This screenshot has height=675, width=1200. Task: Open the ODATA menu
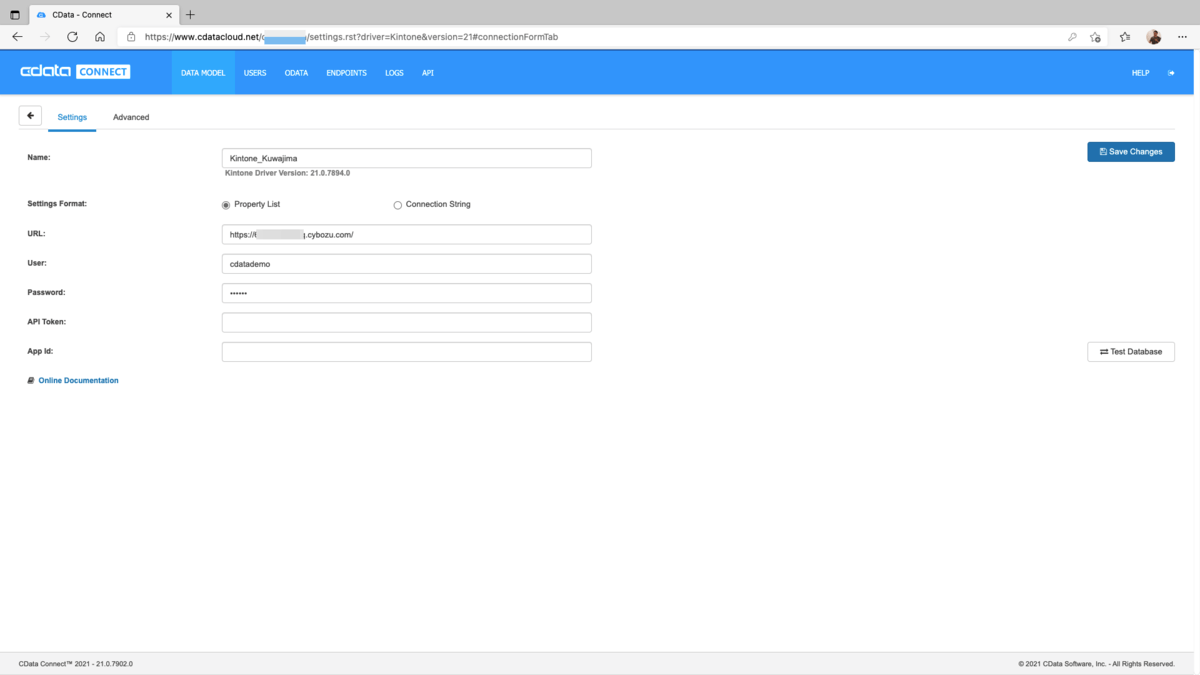[296, 73]
